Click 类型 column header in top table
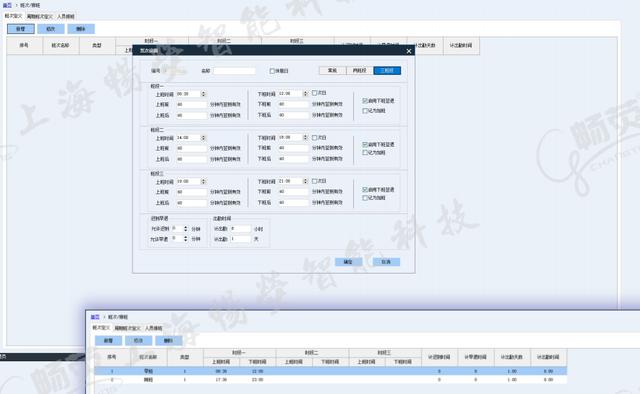Viewport: 640px width, 394px height. pyautogui.click(x=97, y=45)
